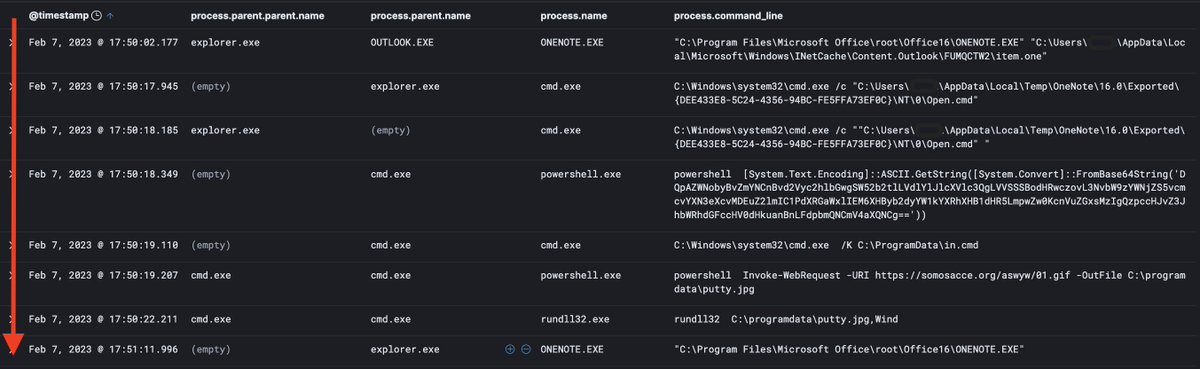
Task: Click (empty) grandparent cell in 17:50:17.945 row
Action: tap(211, 87)
